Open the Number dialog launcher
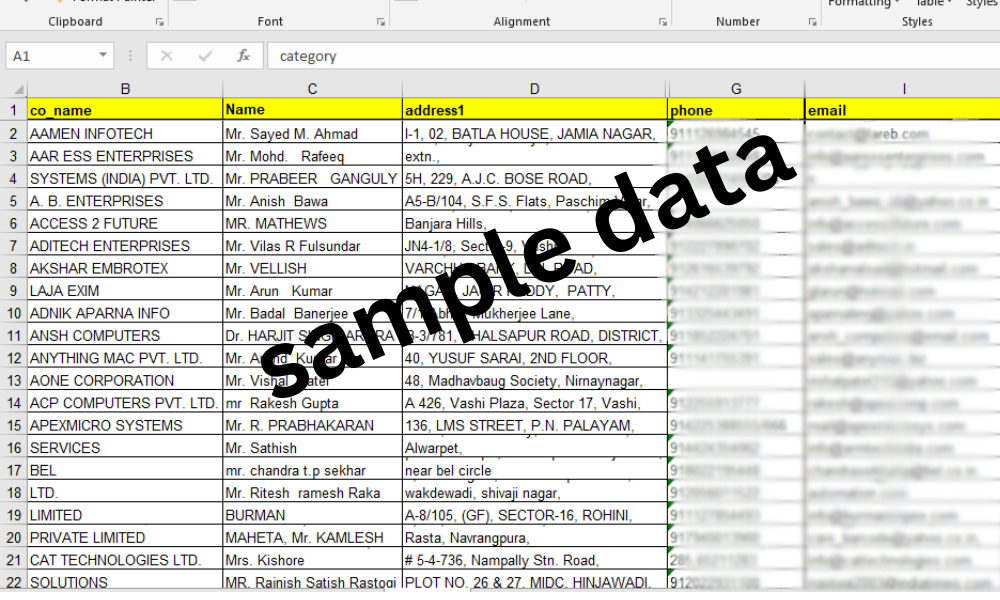This screenshot has height=600, width=1000. point(812,22)
